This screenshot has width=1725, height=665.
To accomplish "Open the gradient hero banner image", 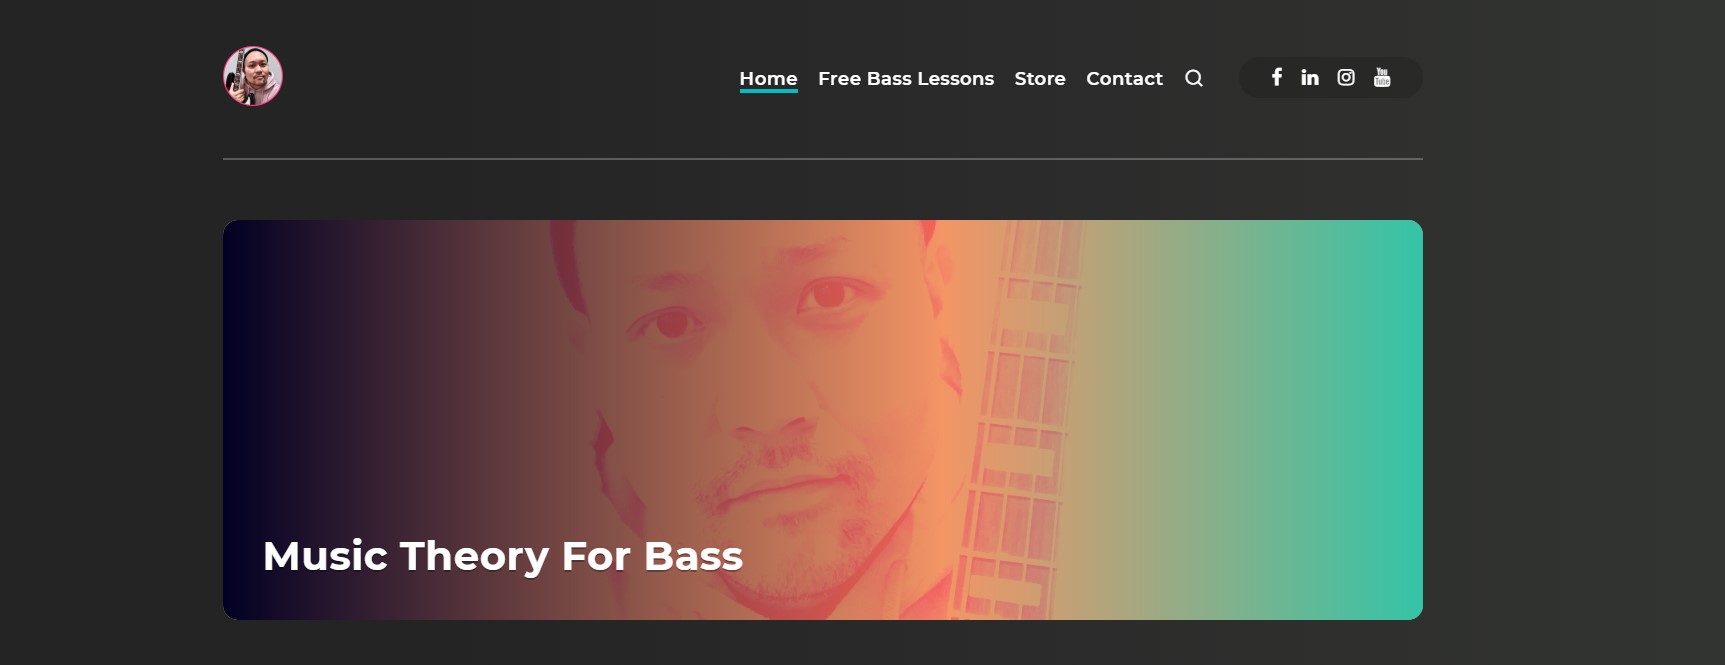I will tap(822, 420).
